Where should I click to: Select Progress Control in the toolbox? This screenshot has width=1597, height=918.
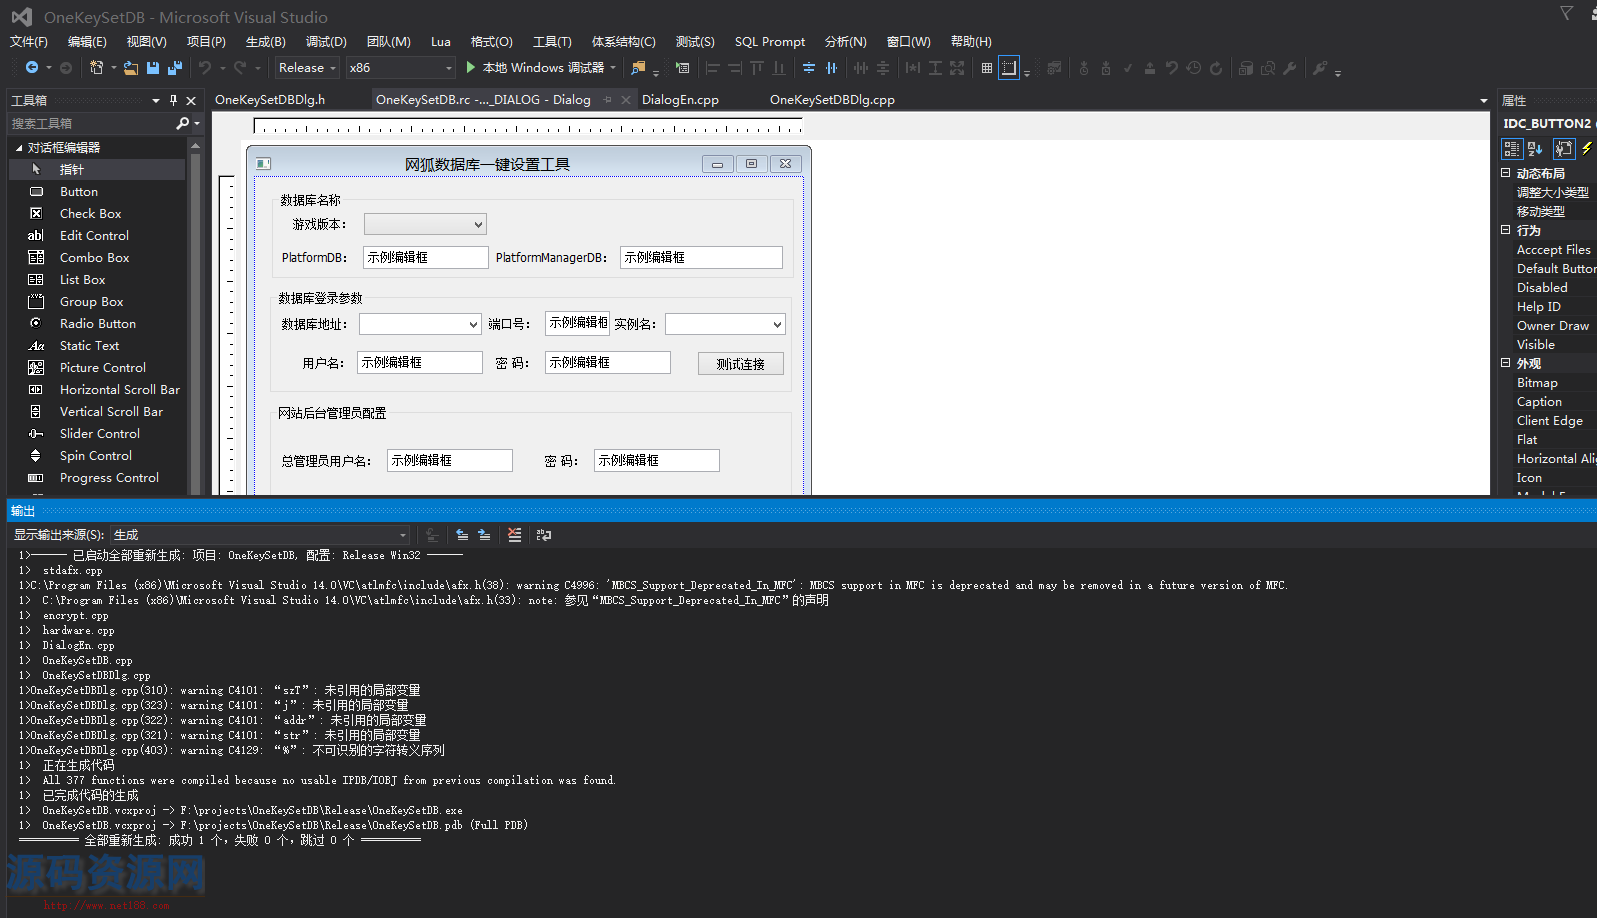[109, 478]
